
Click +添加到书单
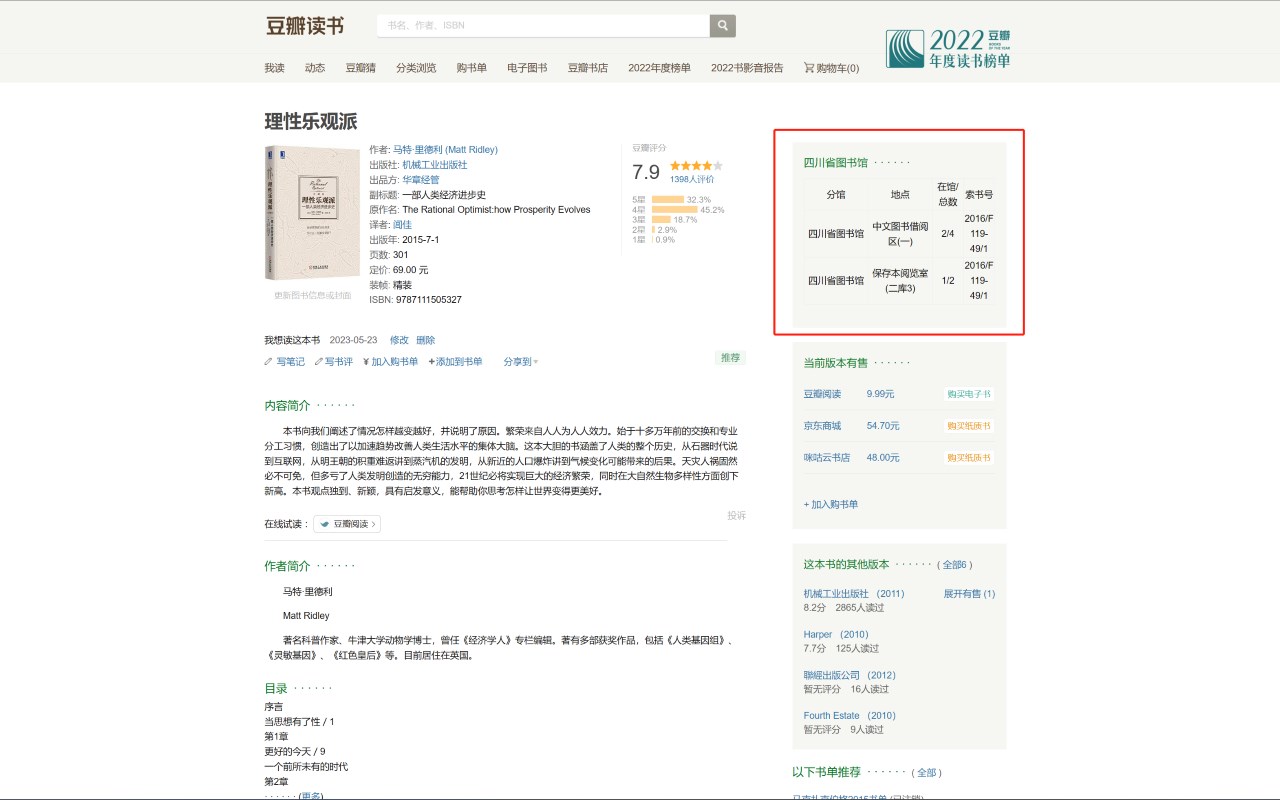(455, 362)
